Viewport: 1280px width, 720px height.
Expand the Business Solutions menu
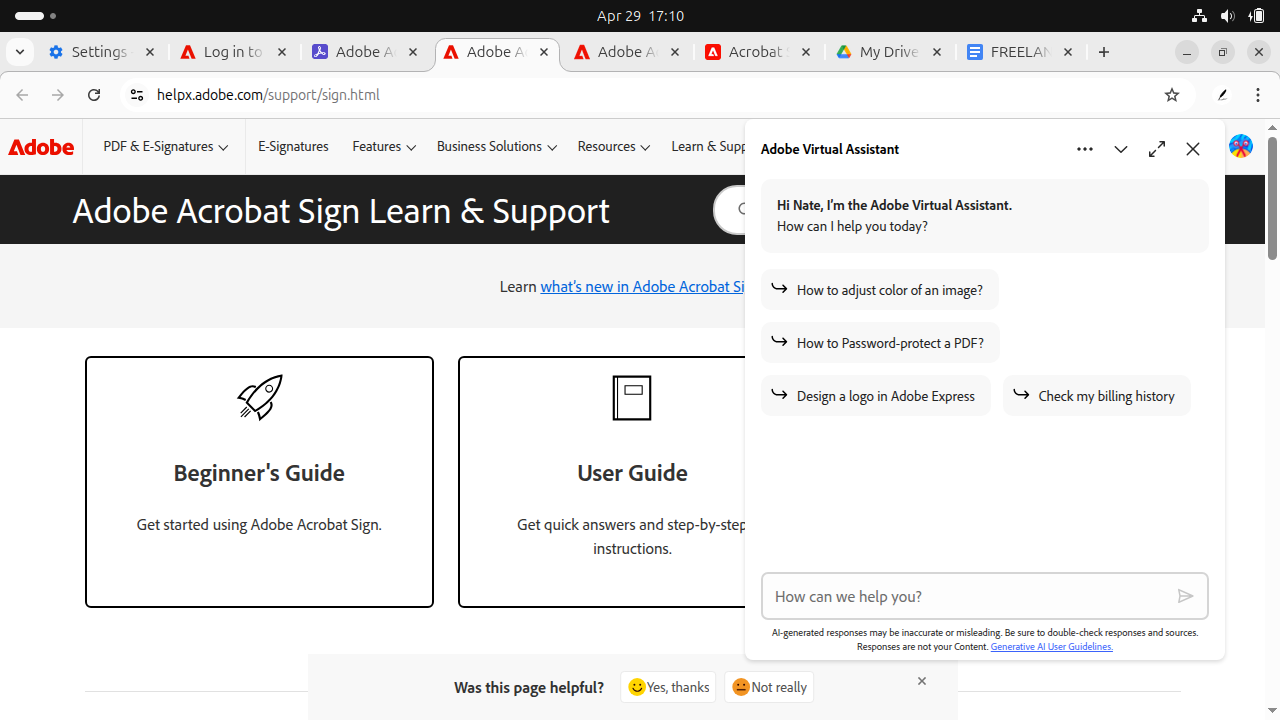(x=497, y=146)
